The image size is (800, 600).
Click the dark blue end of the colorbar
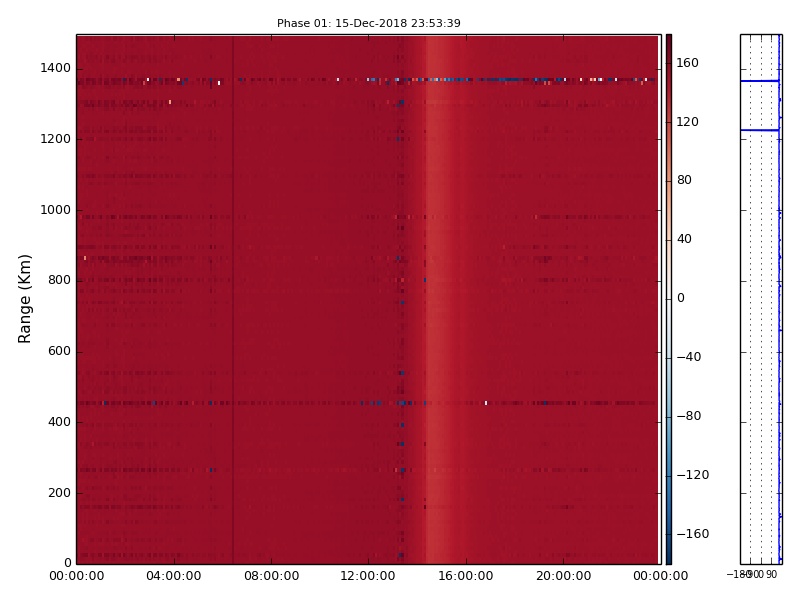coord(668,556)
